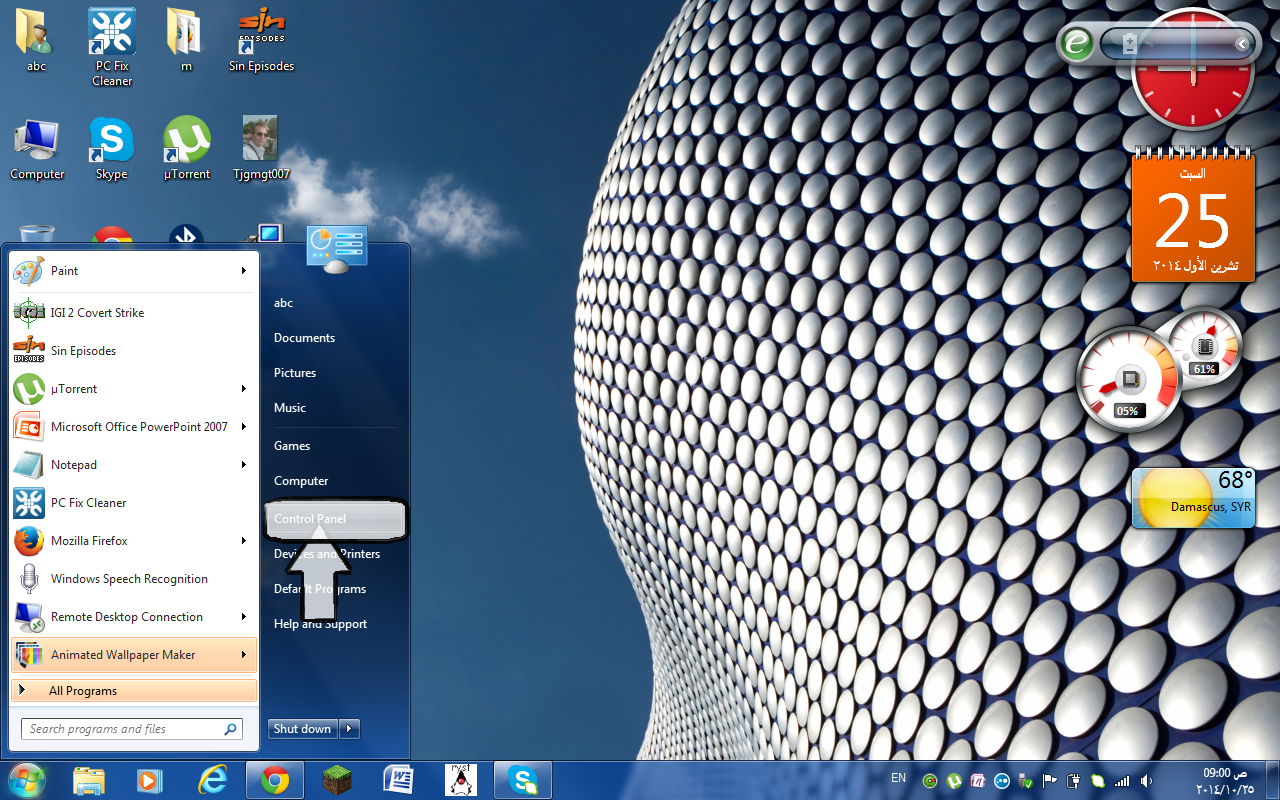Open Microsoft Word from the taskbar
The height and width of the screenshot is (800, 1280).
click(x=398, y=780)
